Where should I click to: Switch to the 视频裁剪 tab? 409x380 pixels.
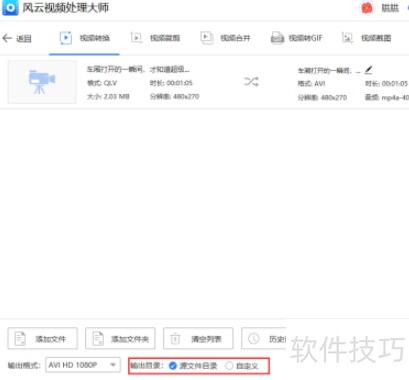[155, 38]
